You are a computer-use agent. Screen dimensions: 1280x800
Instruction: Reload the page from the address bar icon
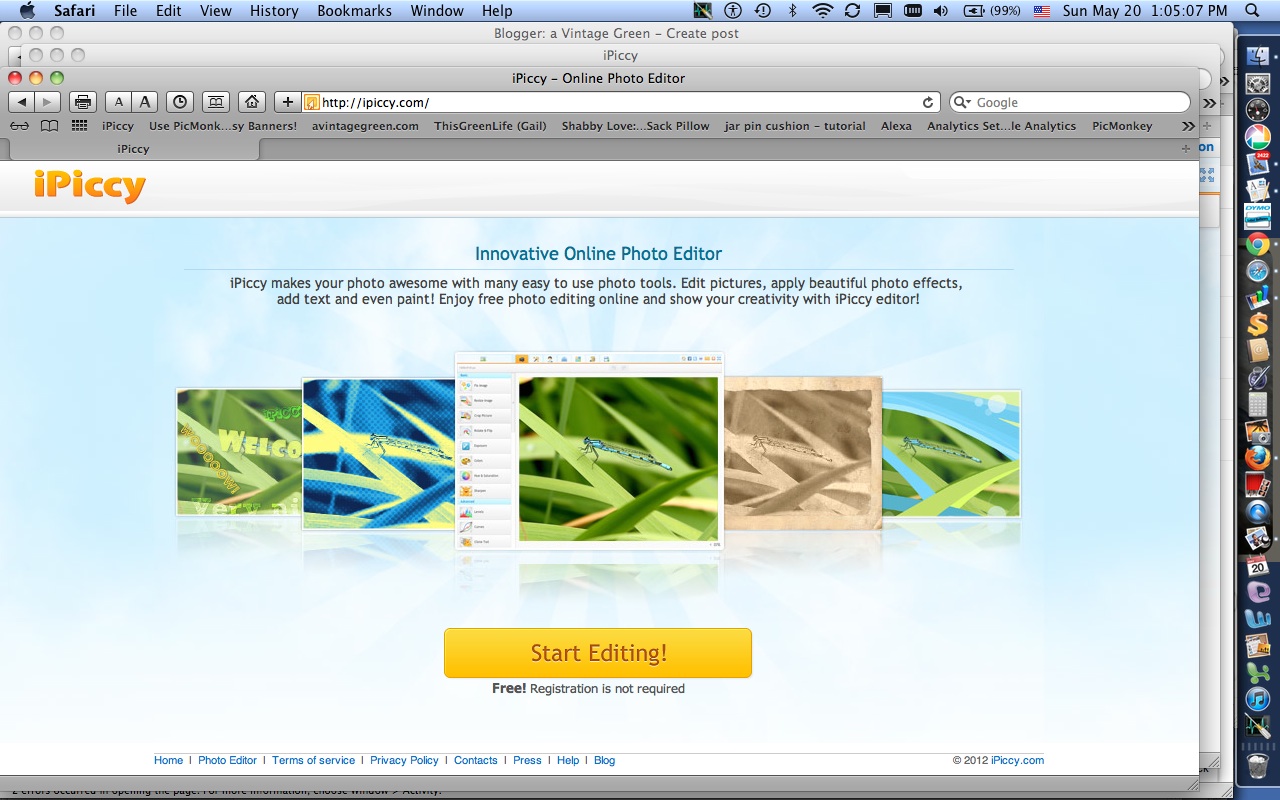[927, 101]
